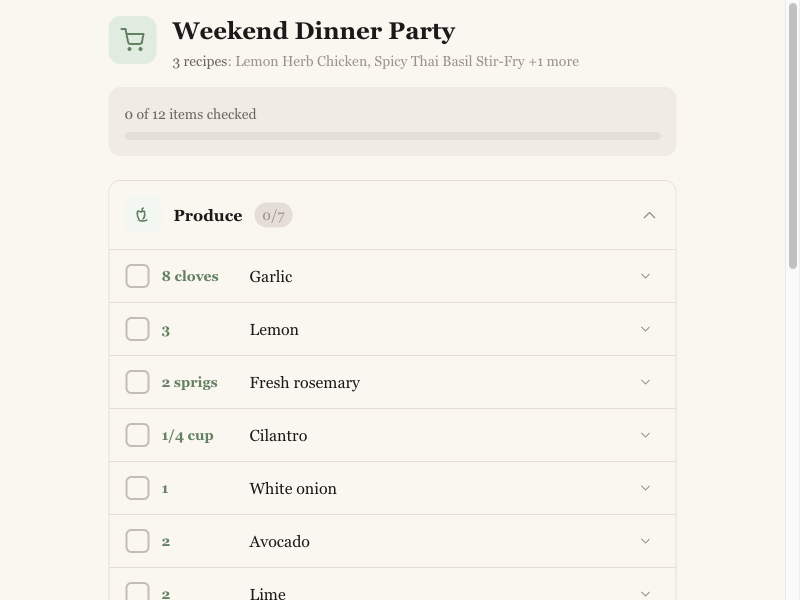Screen dimensions: 800x600
Task: Expand the Avocado row
Action: [645, 541]
